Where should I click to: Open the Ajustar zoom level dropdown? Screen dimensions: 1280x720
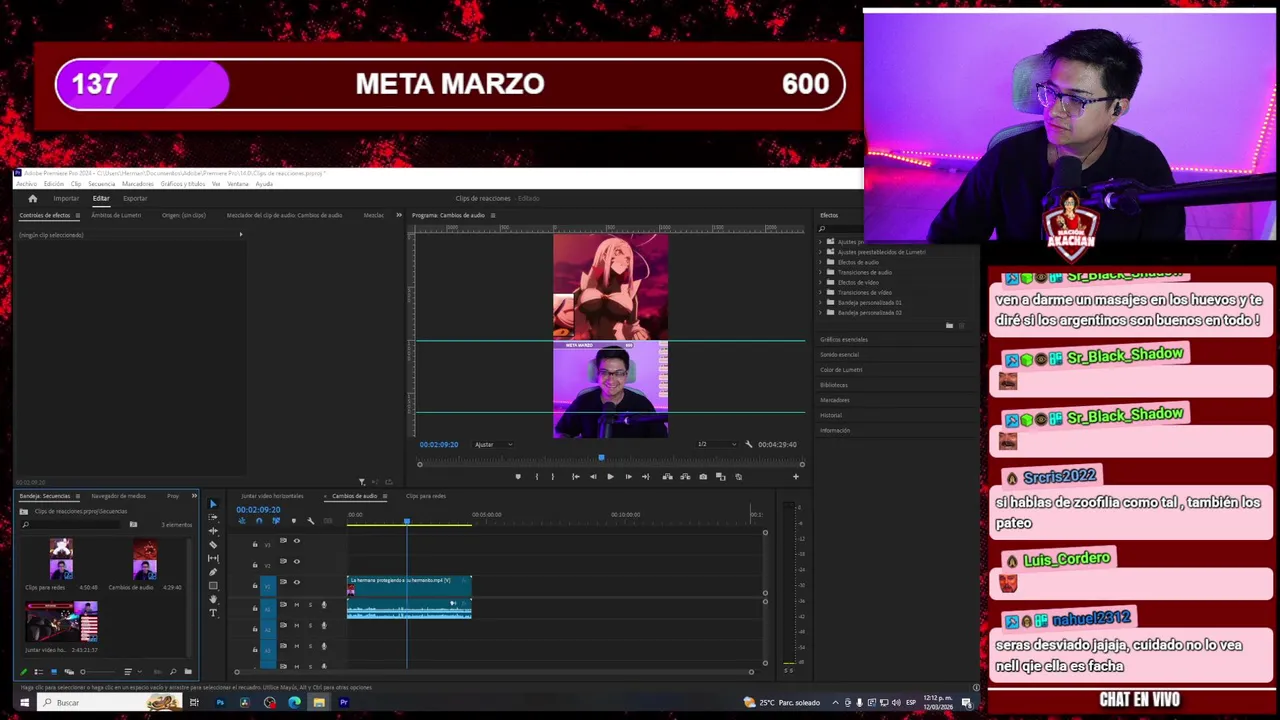493,444
